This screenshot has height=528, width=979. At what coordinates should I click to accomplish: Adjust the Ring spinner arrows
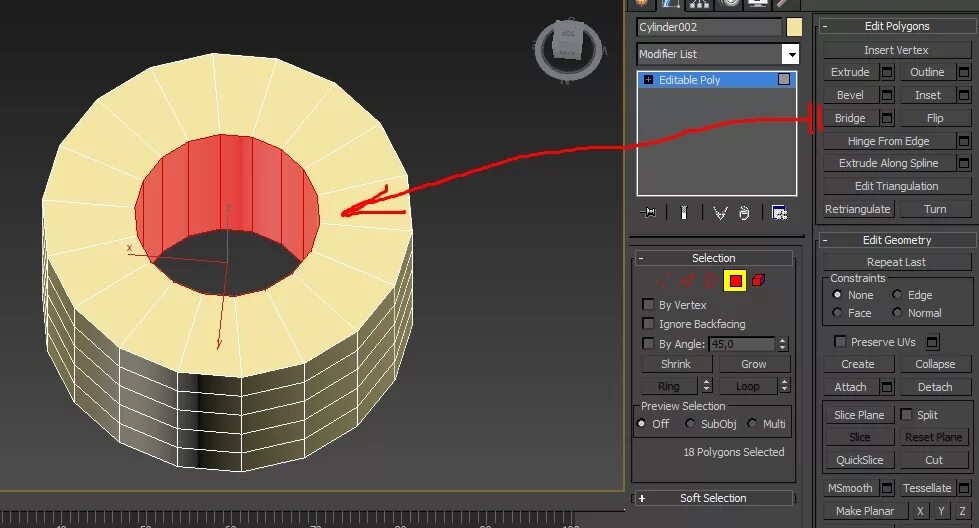tap(706, 386)
